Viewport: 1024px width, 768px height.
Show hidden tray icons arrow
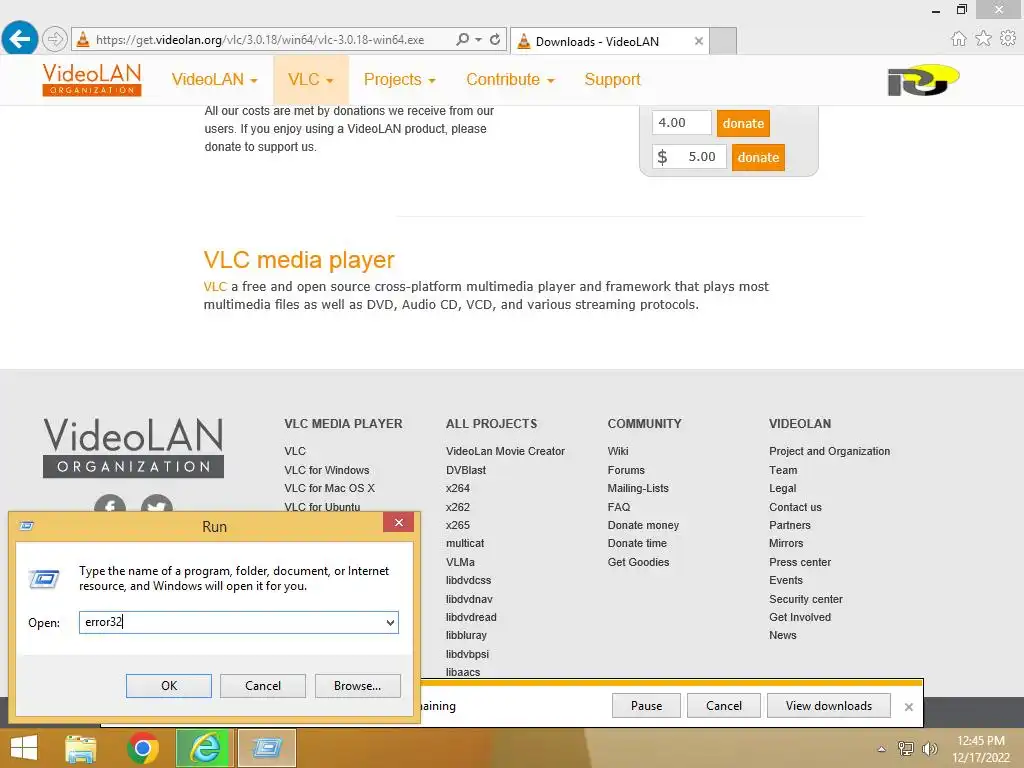click(x=882, y=749)
